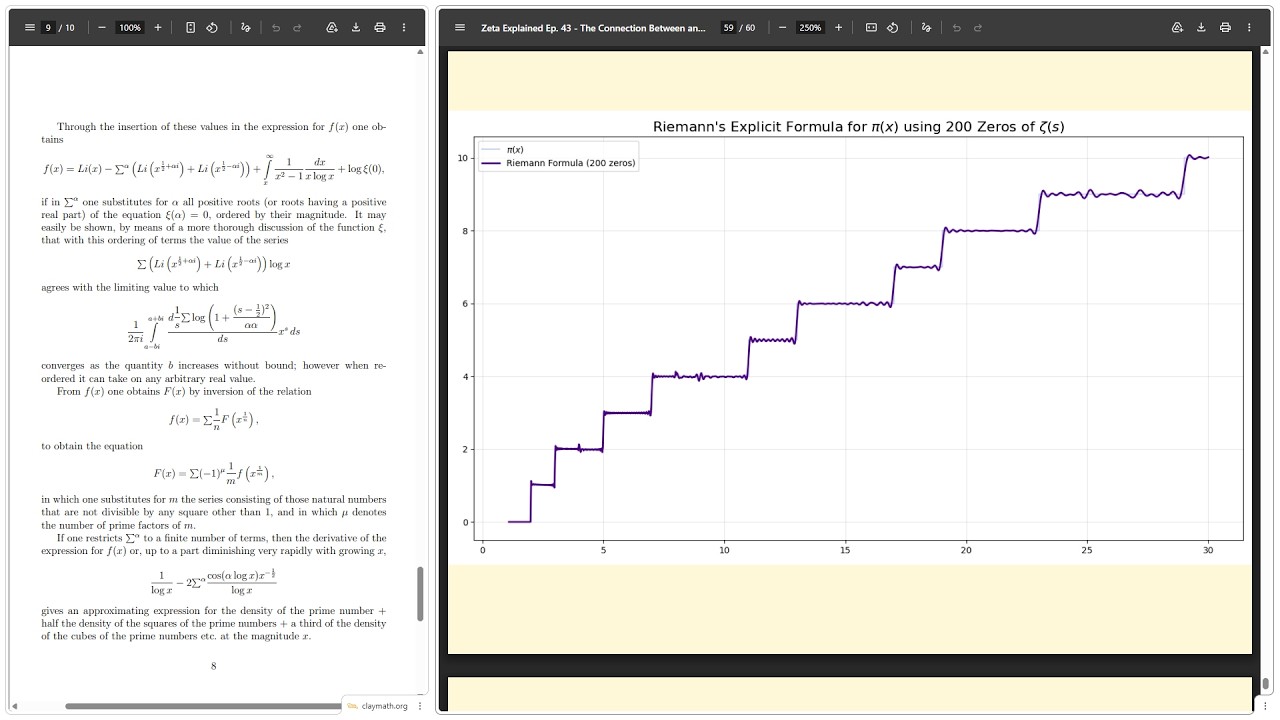Click the undo arrow in right PDF viewer
The image size is (1280, 720).
coord(957,27)
